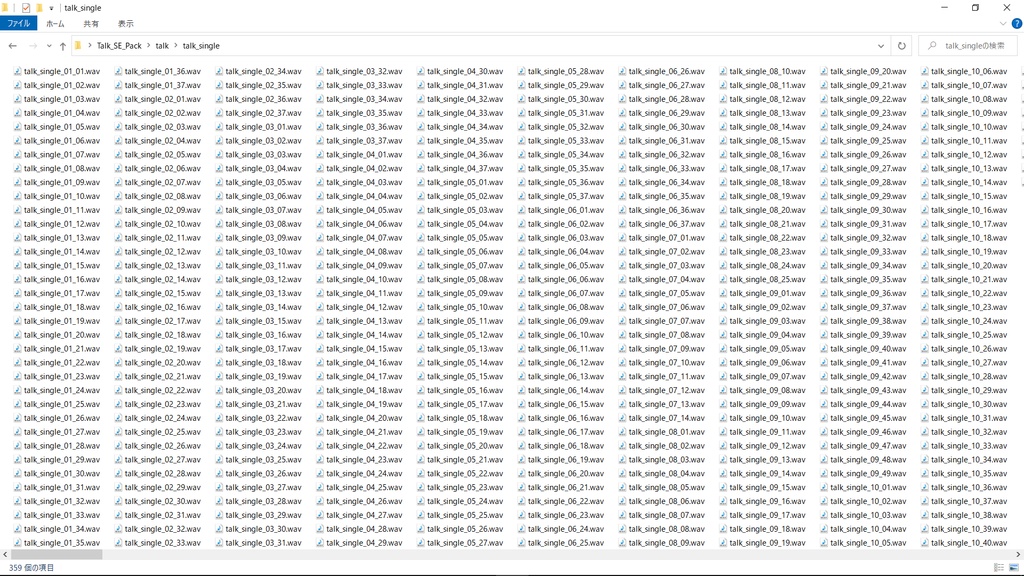Switch to large icons view layout
Viewport: 1024px width, 576px height.
click(x=1014, y=568)
